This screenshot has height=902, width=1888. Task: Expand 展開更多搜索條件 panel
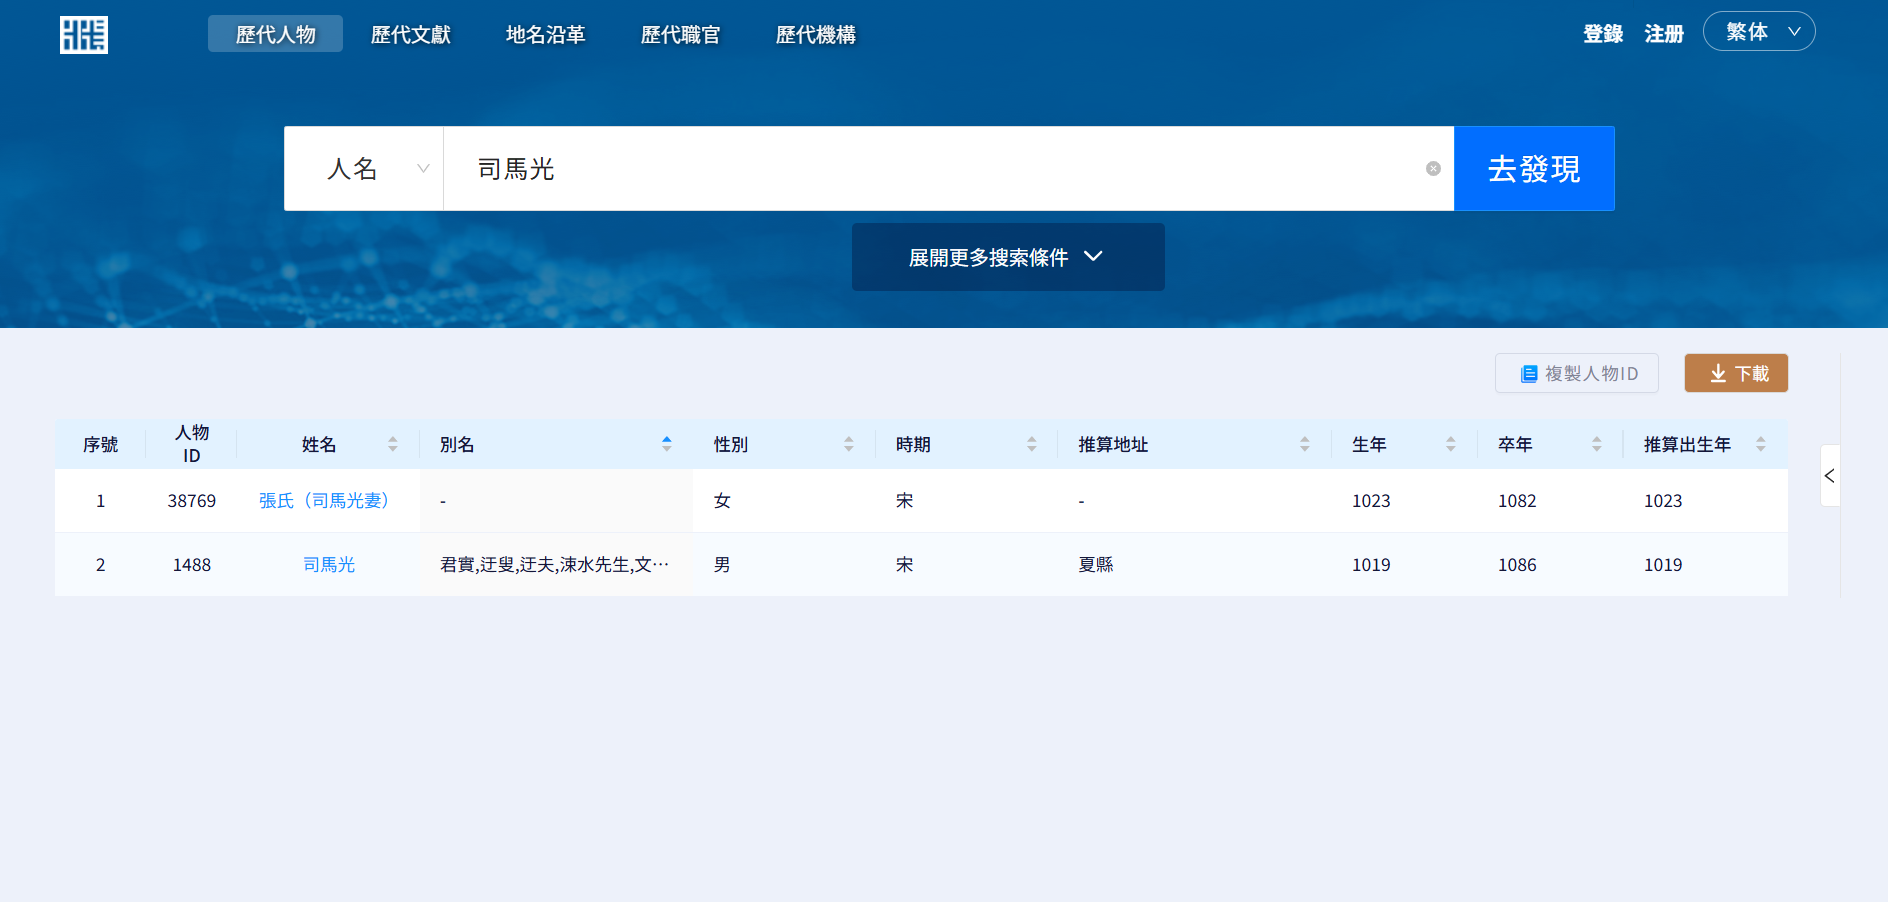[x=1007, y=257]
